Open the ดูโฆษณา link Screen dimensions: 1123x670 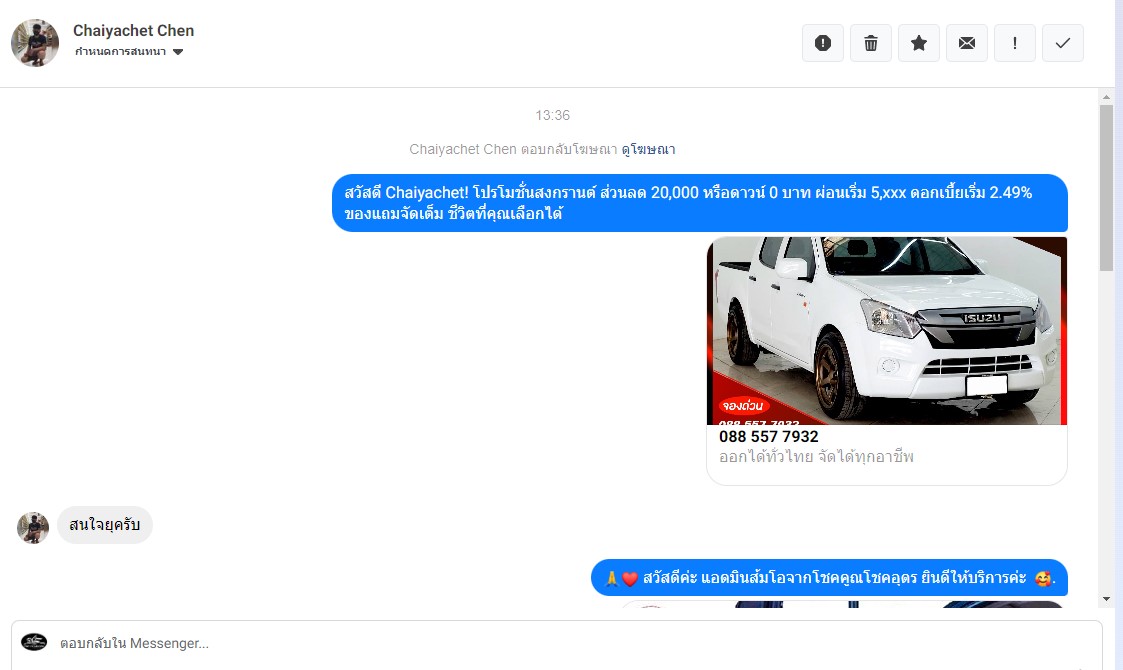pyautogui.click(x=648, y=149)
